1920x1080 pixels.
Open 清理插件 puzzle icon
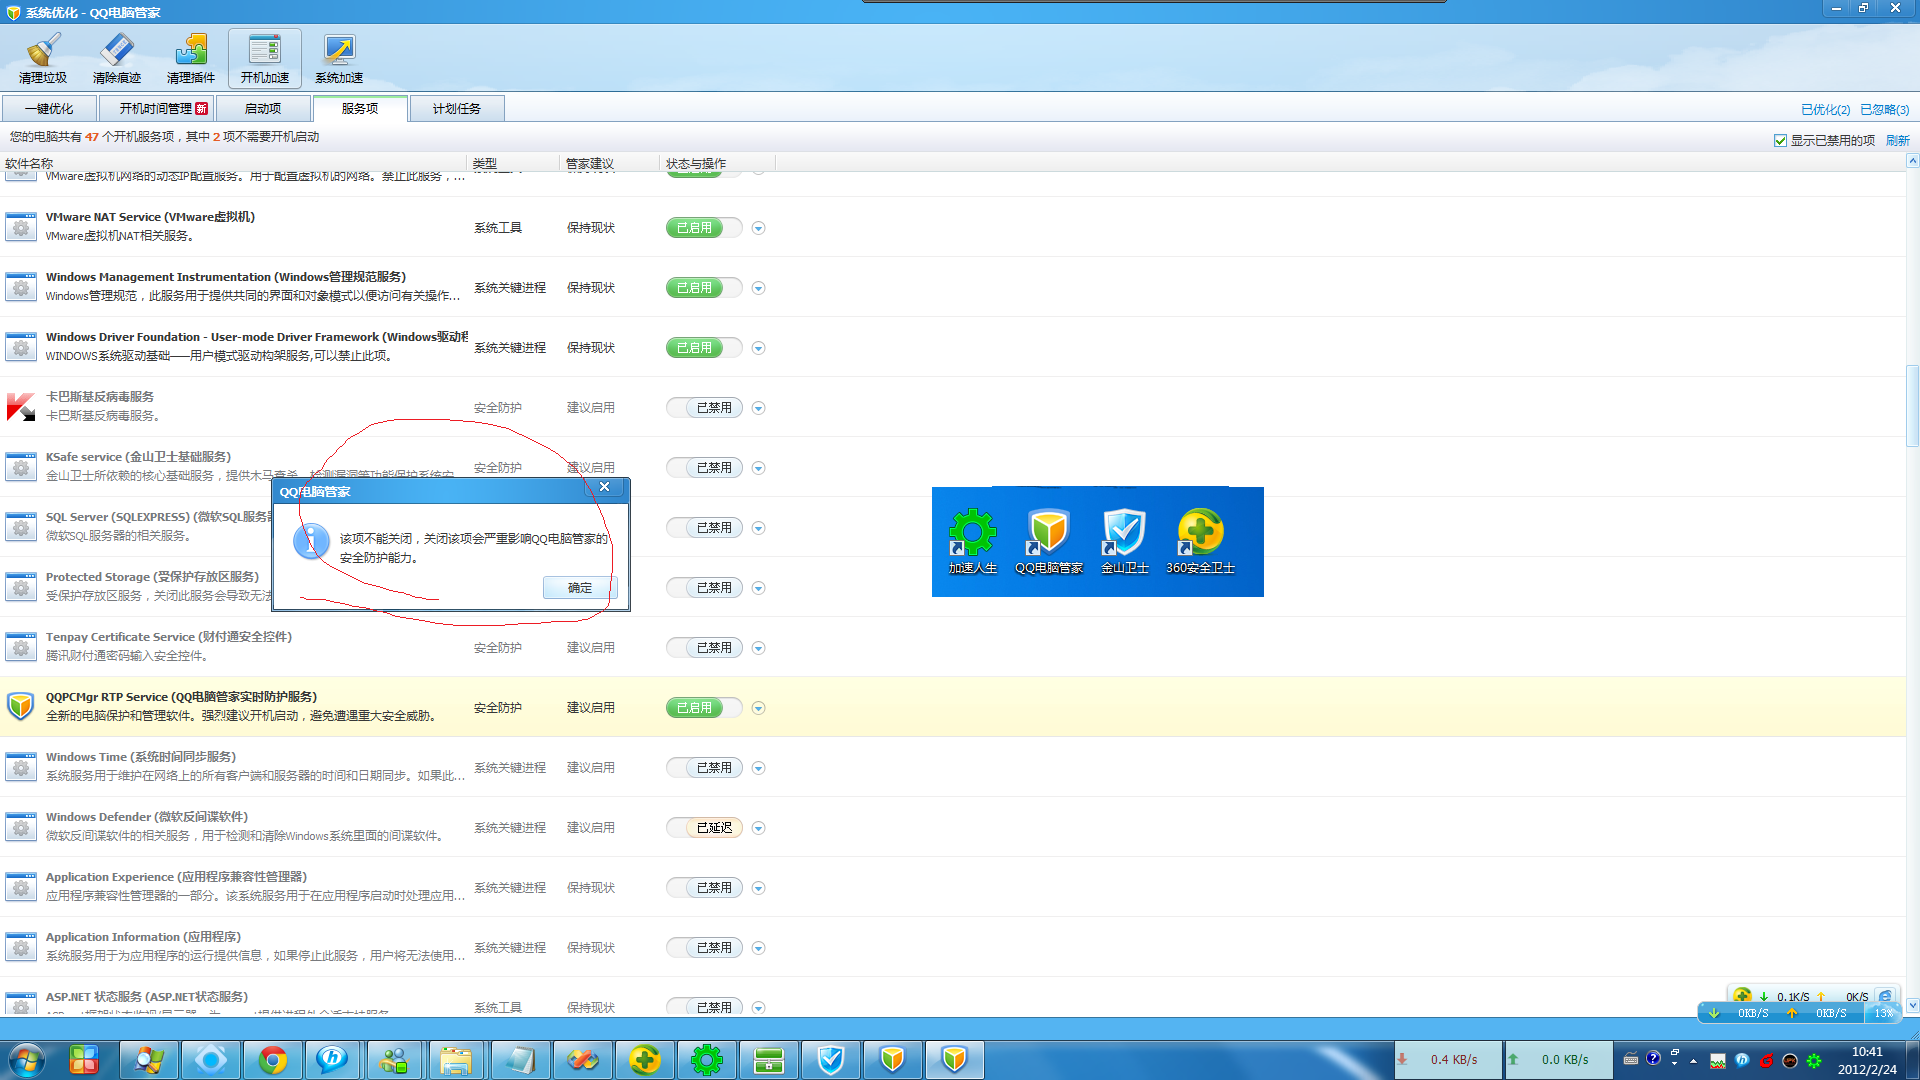190,58
